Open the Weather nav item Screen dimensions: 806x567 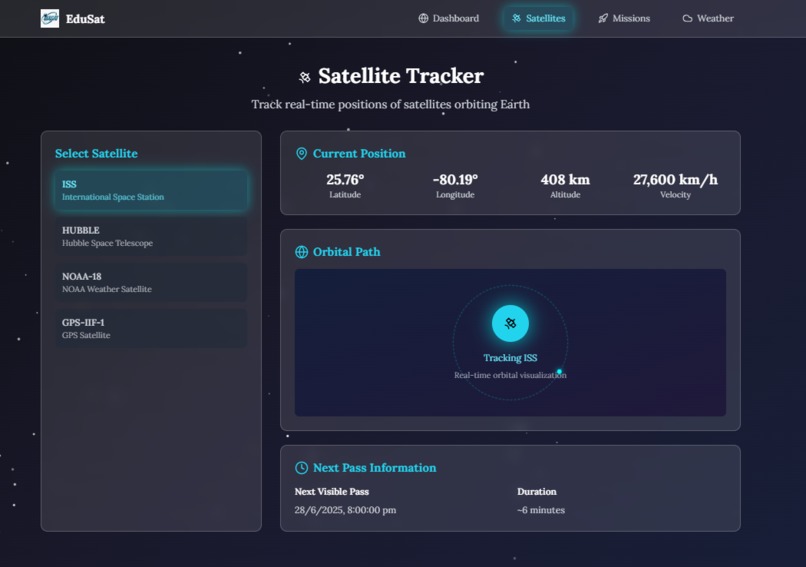coord(708,19)
